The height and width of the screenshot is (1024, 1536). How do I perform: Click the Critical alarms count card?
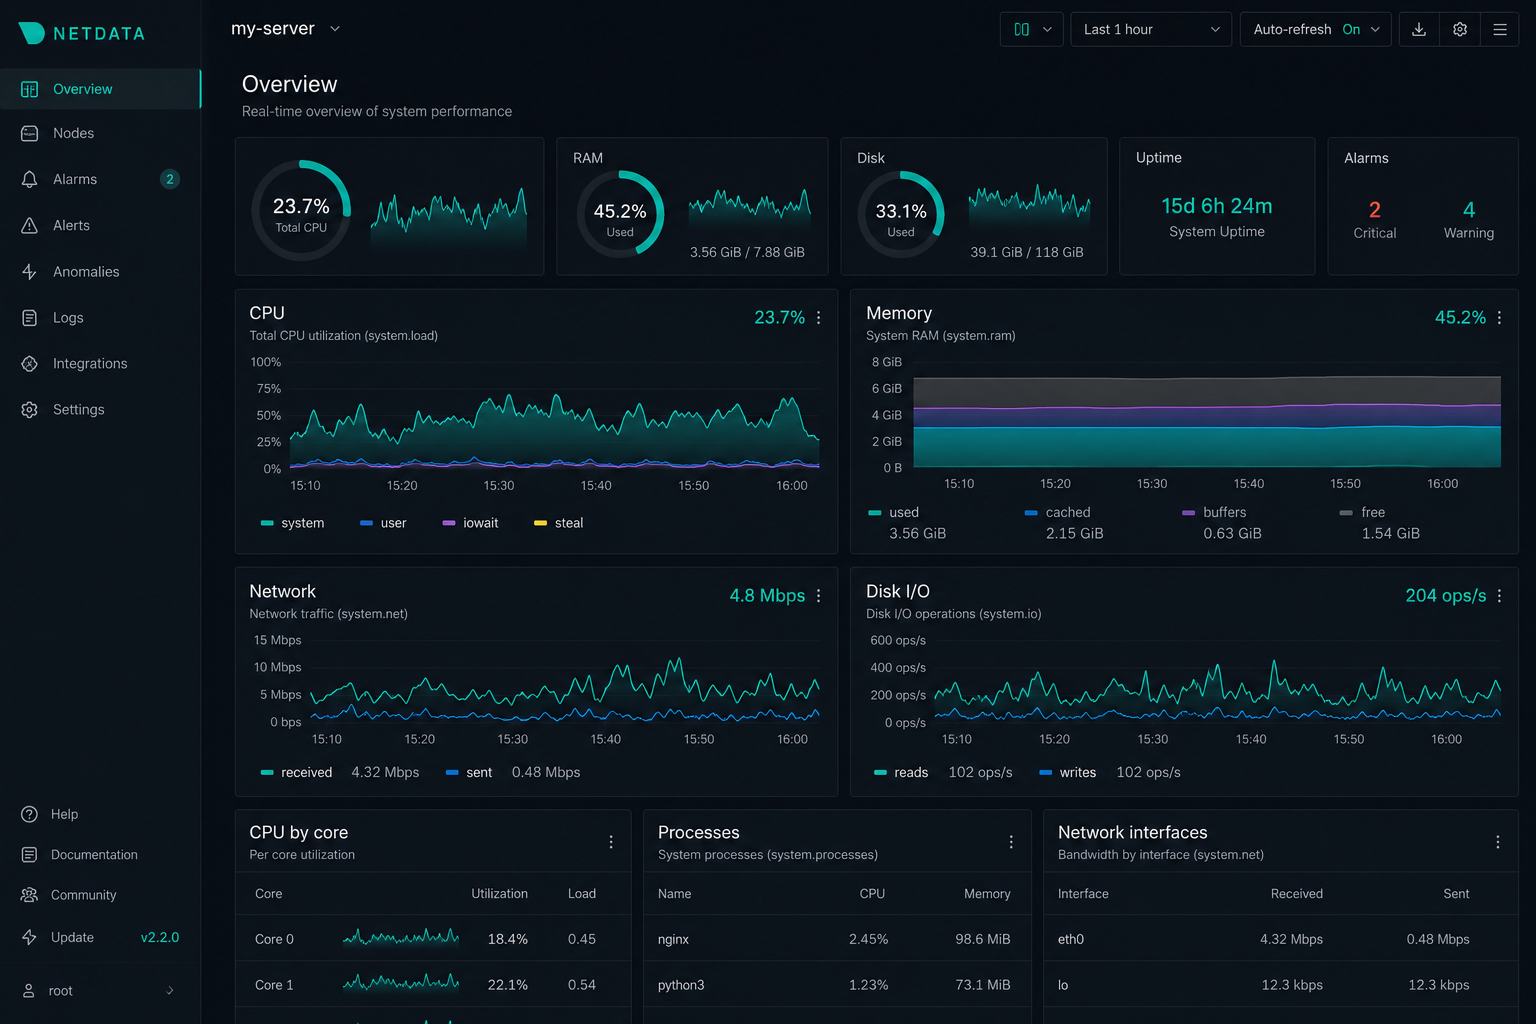pyautogui.click(x=1375, y=219)
